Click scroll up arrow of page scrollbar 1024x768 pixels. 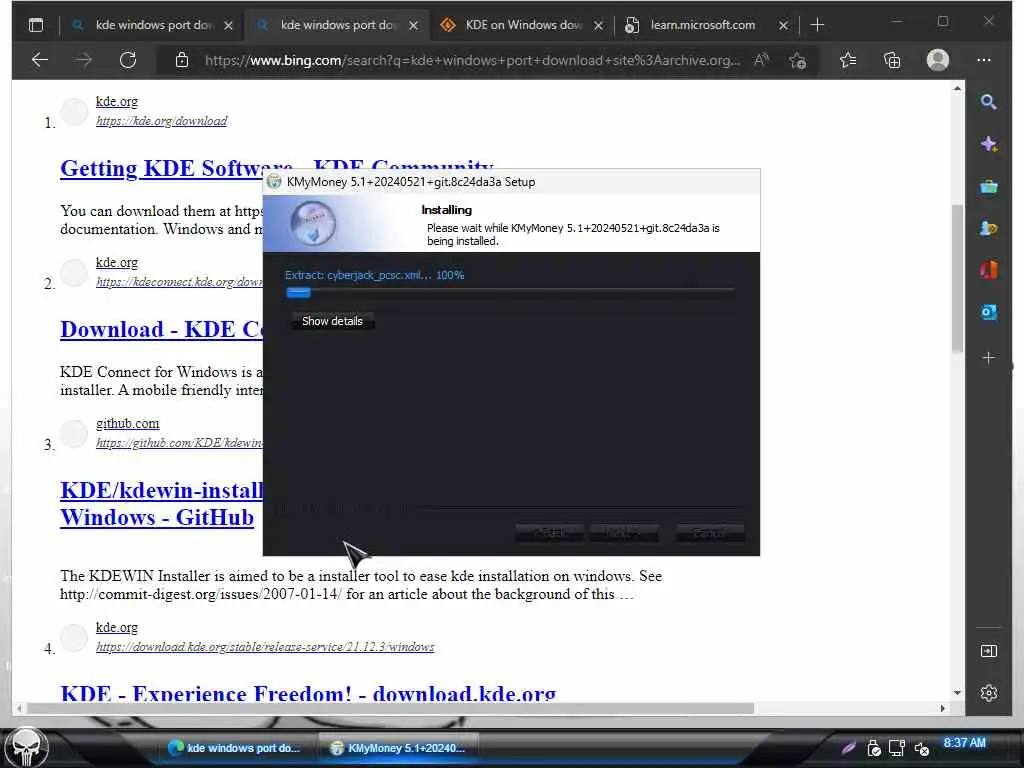click(957, 88)
